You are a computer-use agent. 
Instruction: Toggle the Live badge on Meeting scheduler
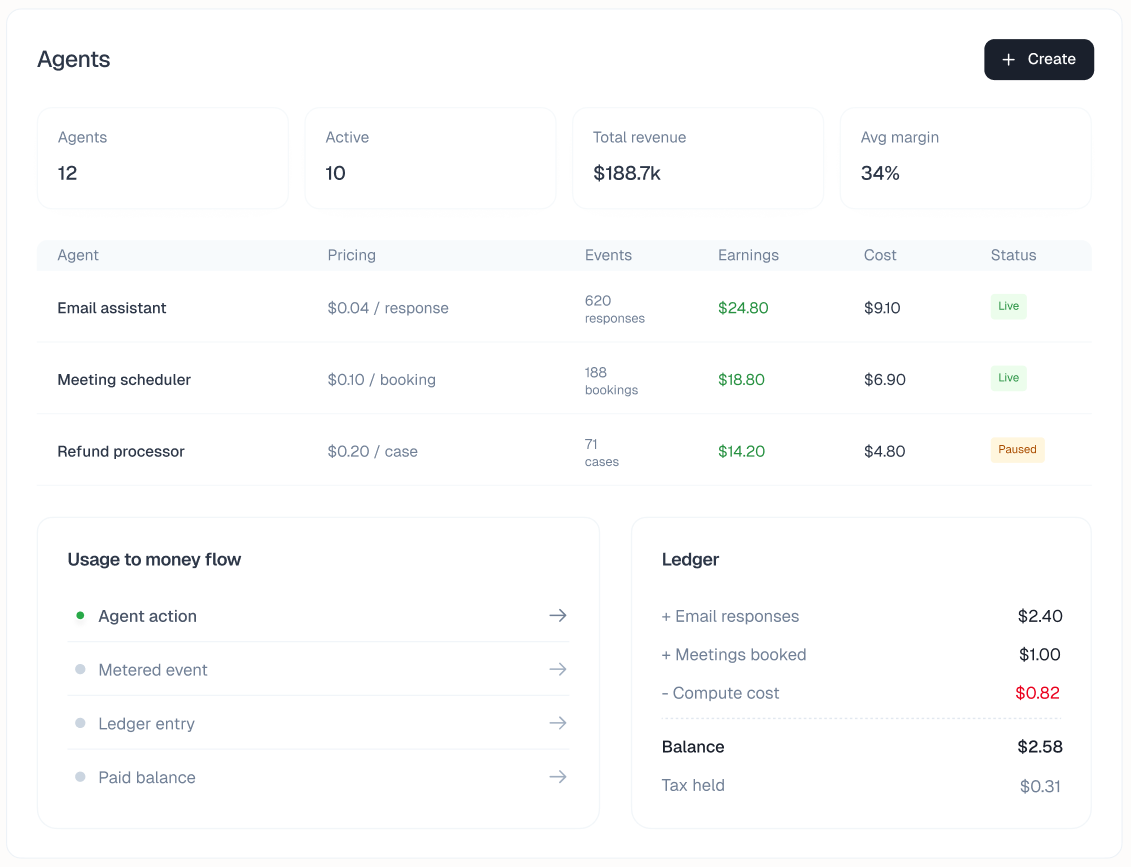coord(1008,378)
